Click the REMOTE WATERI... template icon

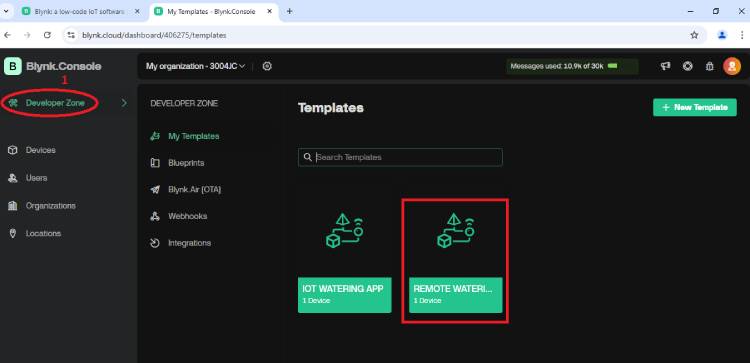point(456,231)
